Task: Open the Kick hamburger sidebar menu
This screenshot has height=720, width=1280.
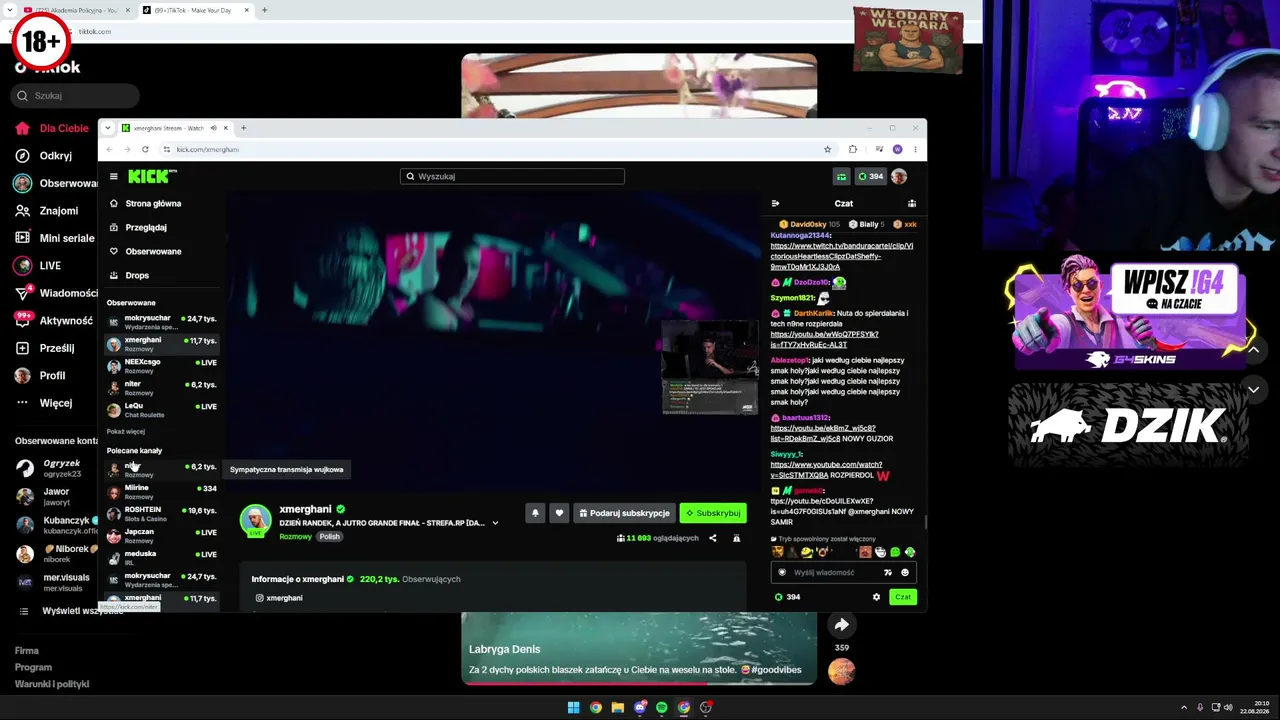Action: 113,176
